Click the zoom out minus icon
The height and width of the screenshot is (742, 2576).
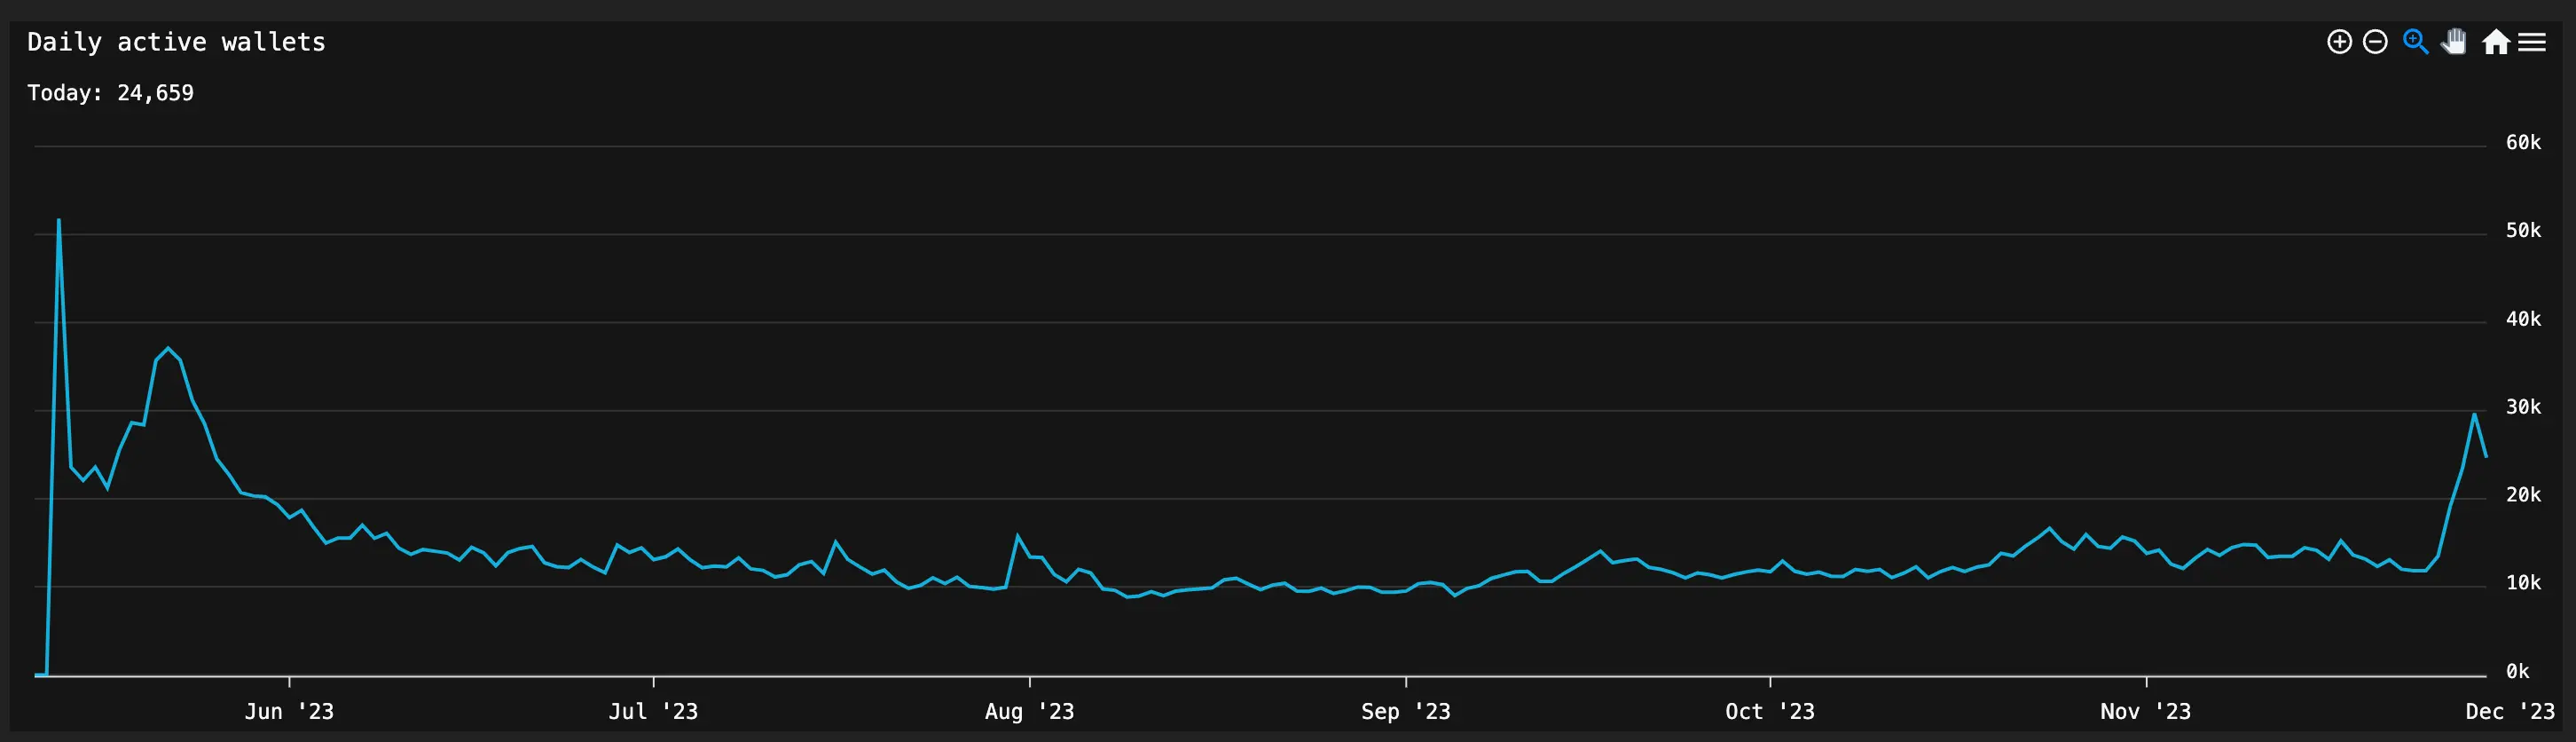[2375, 42]
